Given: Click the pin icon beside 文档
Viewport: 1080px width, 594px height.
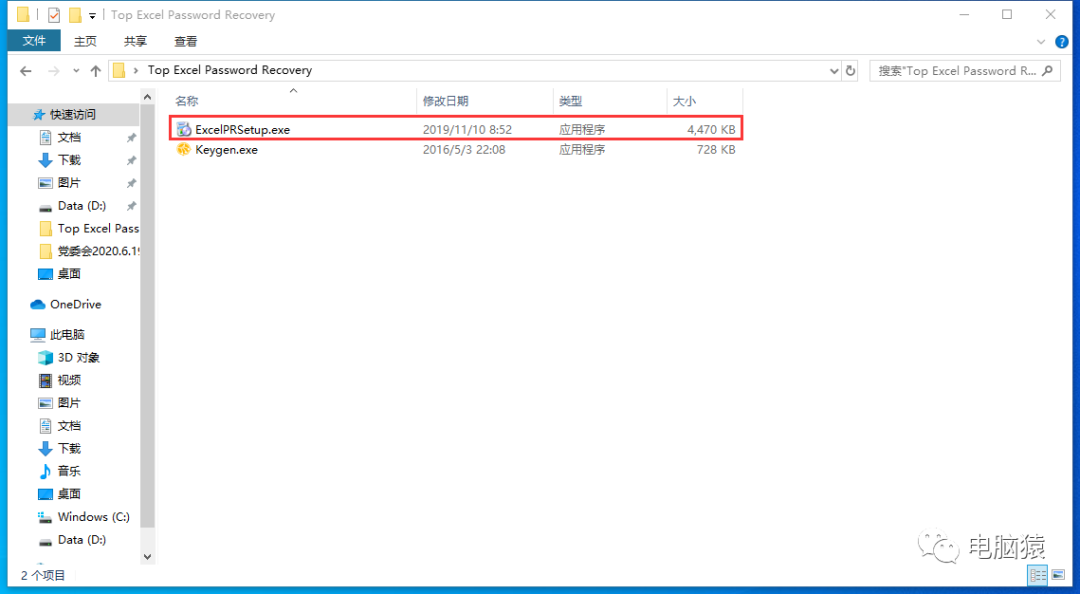Looking at the screenshot, I should pyautogui.click(x=131, y=138).
